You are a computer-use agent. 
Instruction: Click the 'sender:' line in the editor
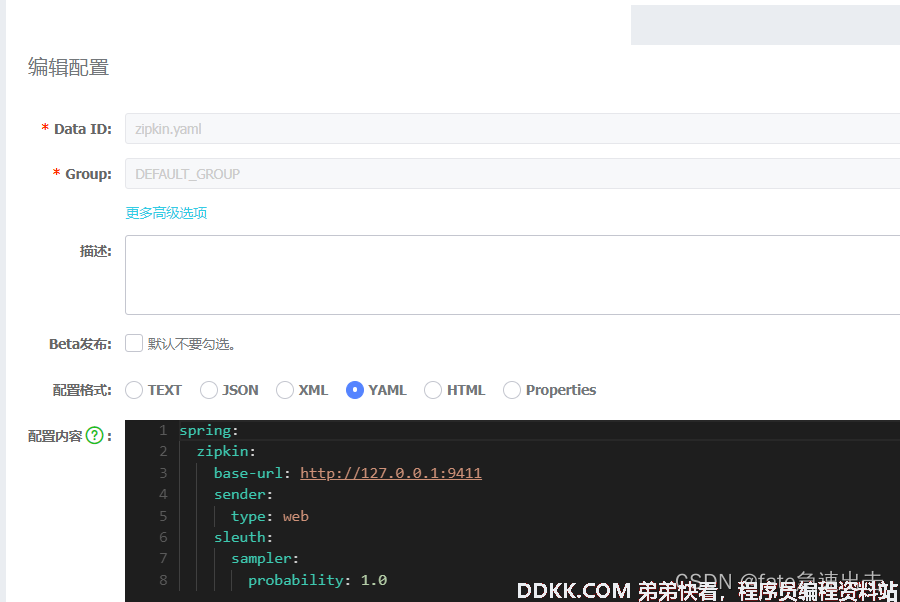click(243, 494)
